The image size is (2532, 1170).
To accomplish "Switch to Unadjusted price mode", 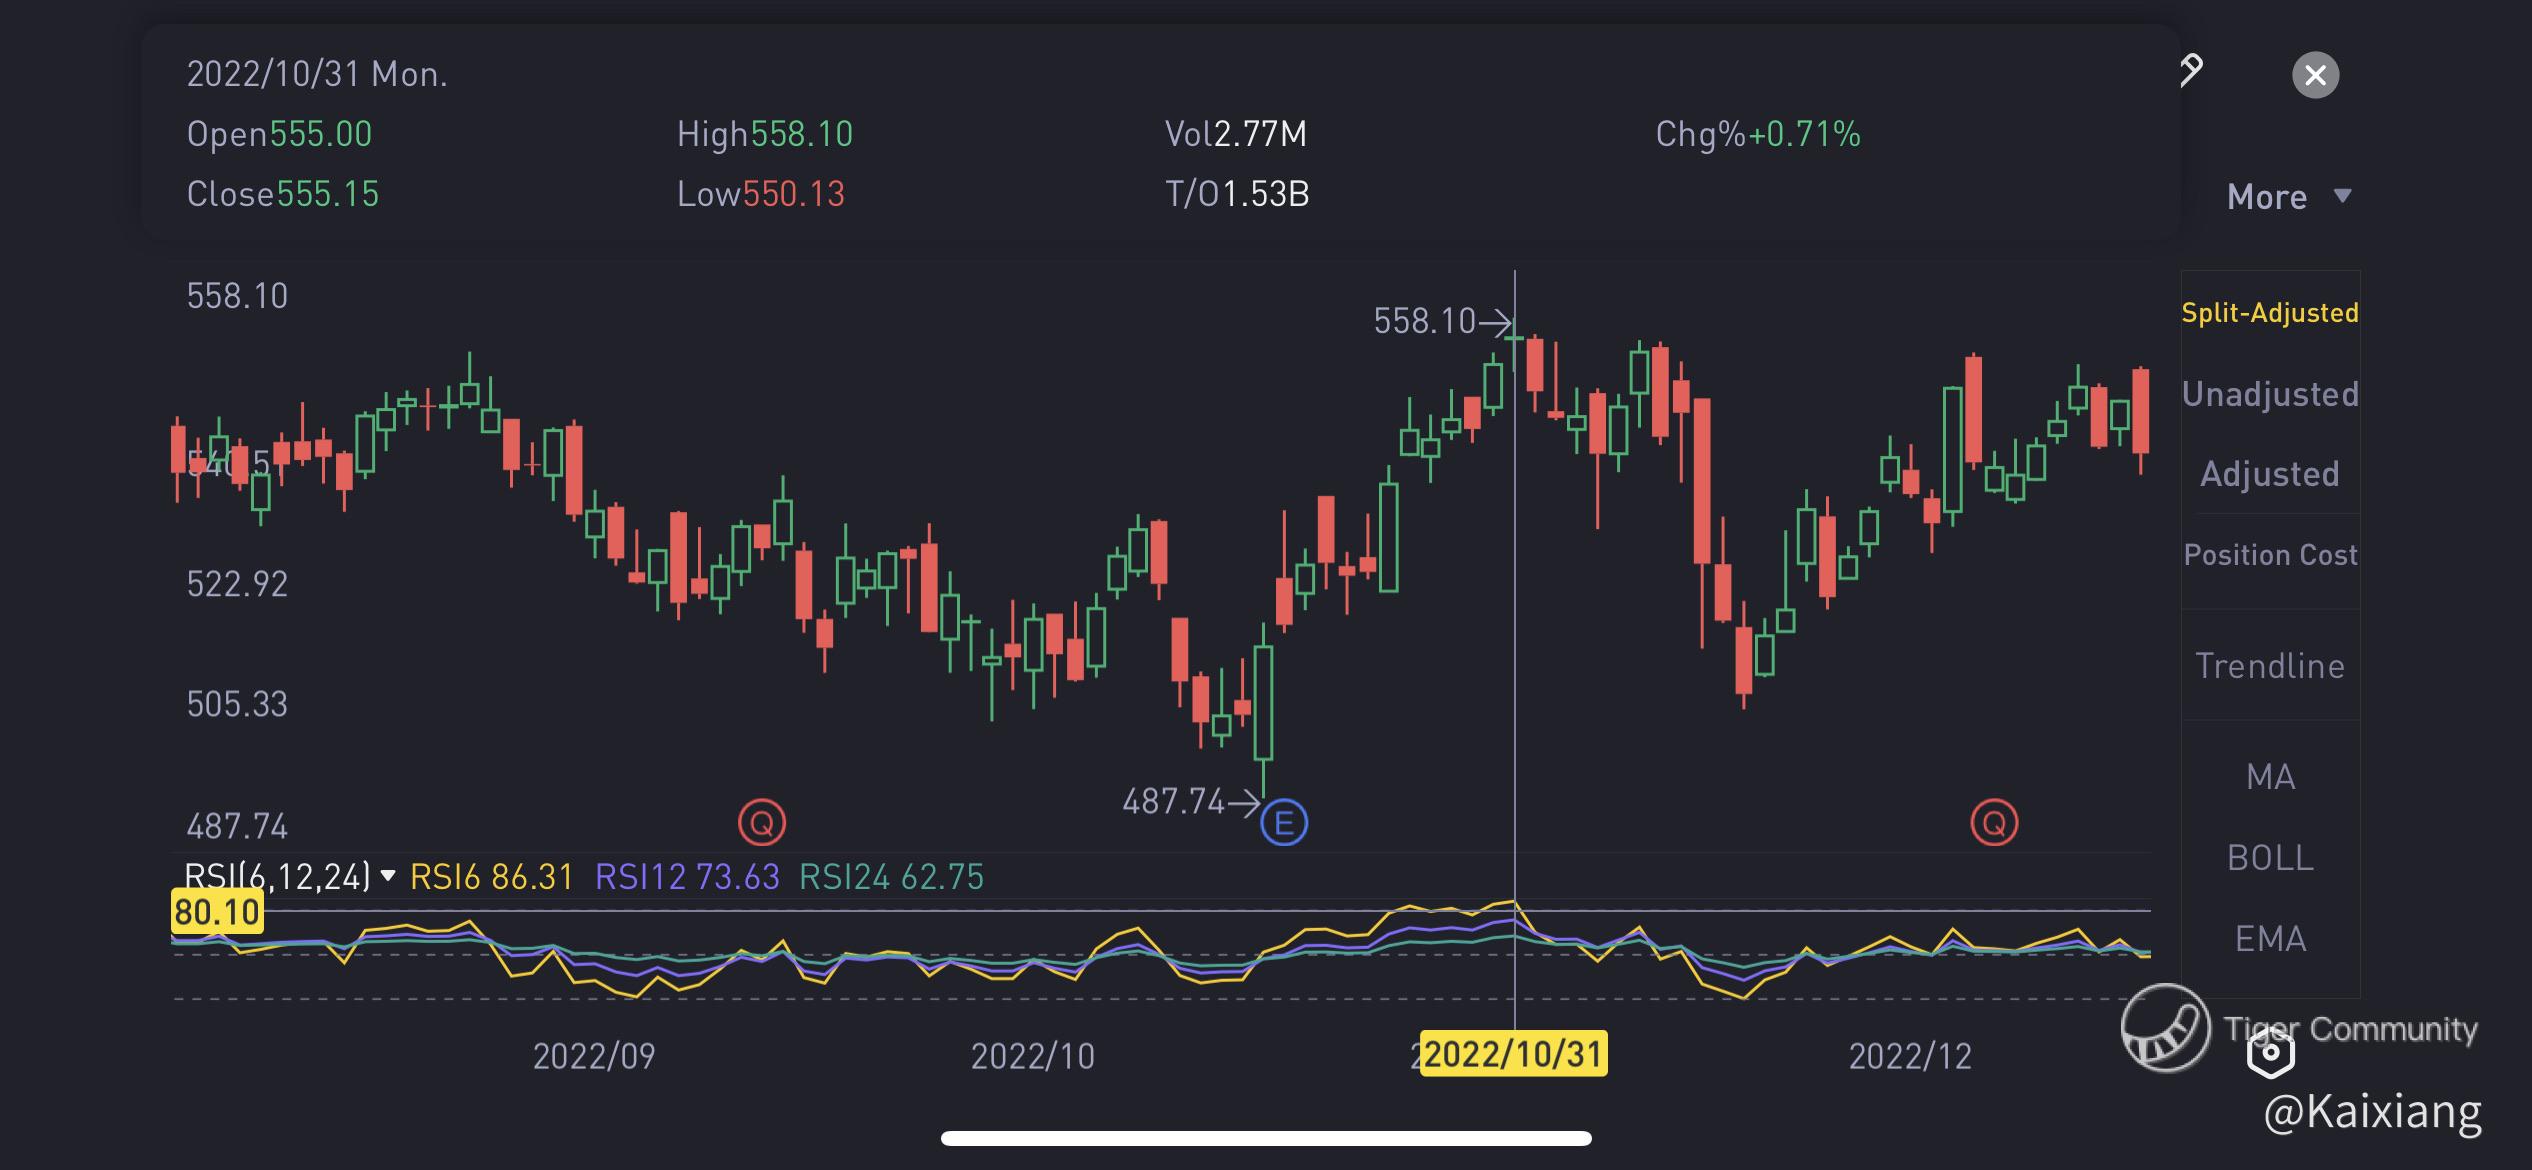I will 2270,394.
